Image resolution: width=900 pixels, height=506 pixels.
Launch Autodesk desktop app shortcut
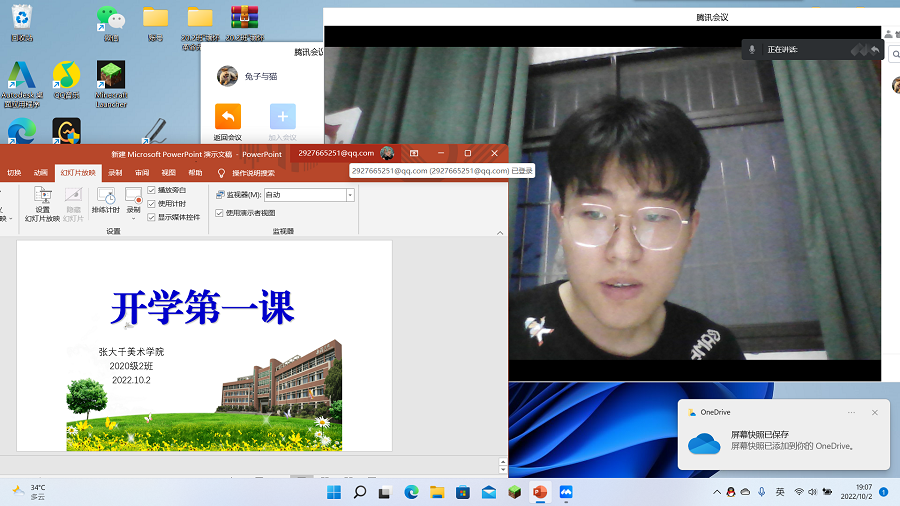[22, 84]
